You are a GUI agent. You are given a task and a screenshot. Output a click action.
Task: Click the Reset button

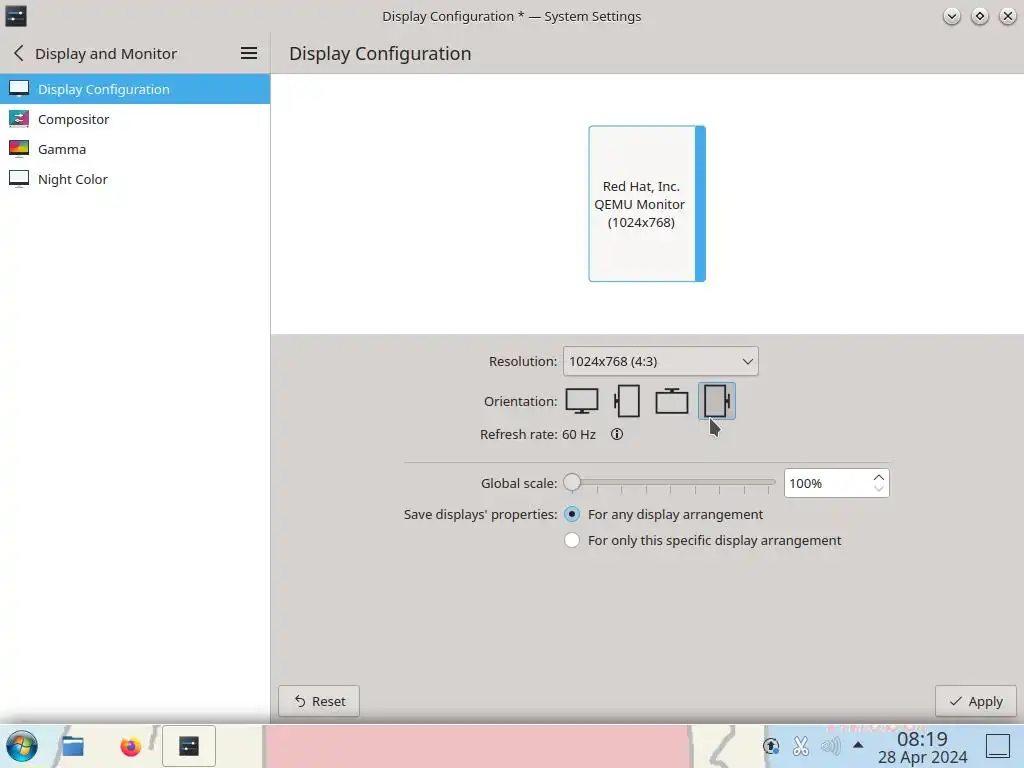319,701
